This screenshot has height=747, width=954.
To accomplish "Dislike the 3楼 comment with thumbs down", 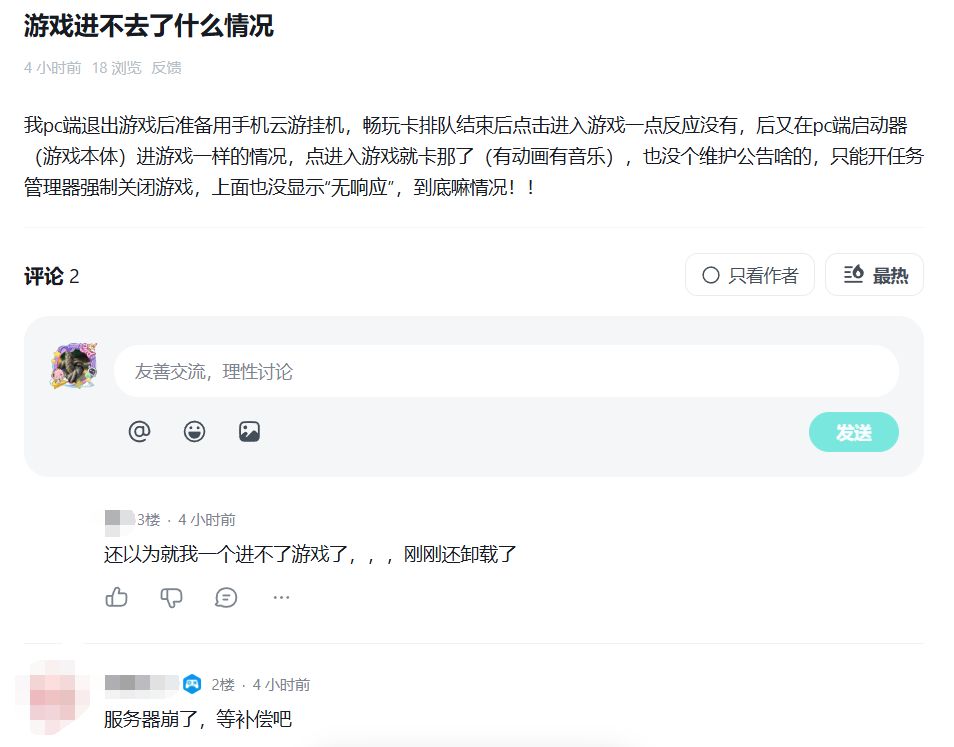I will (x=171, y=597).
